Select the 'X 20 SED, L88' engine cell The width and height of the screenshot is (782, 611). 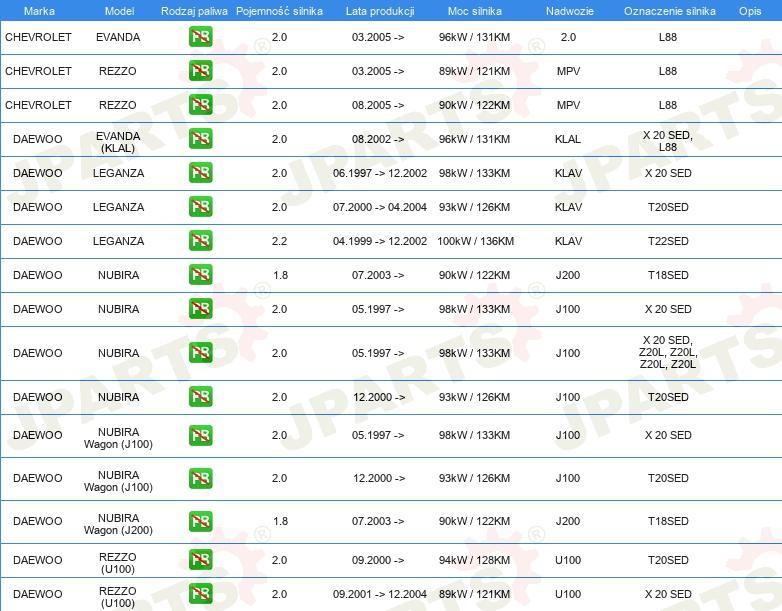pos(668,141)
